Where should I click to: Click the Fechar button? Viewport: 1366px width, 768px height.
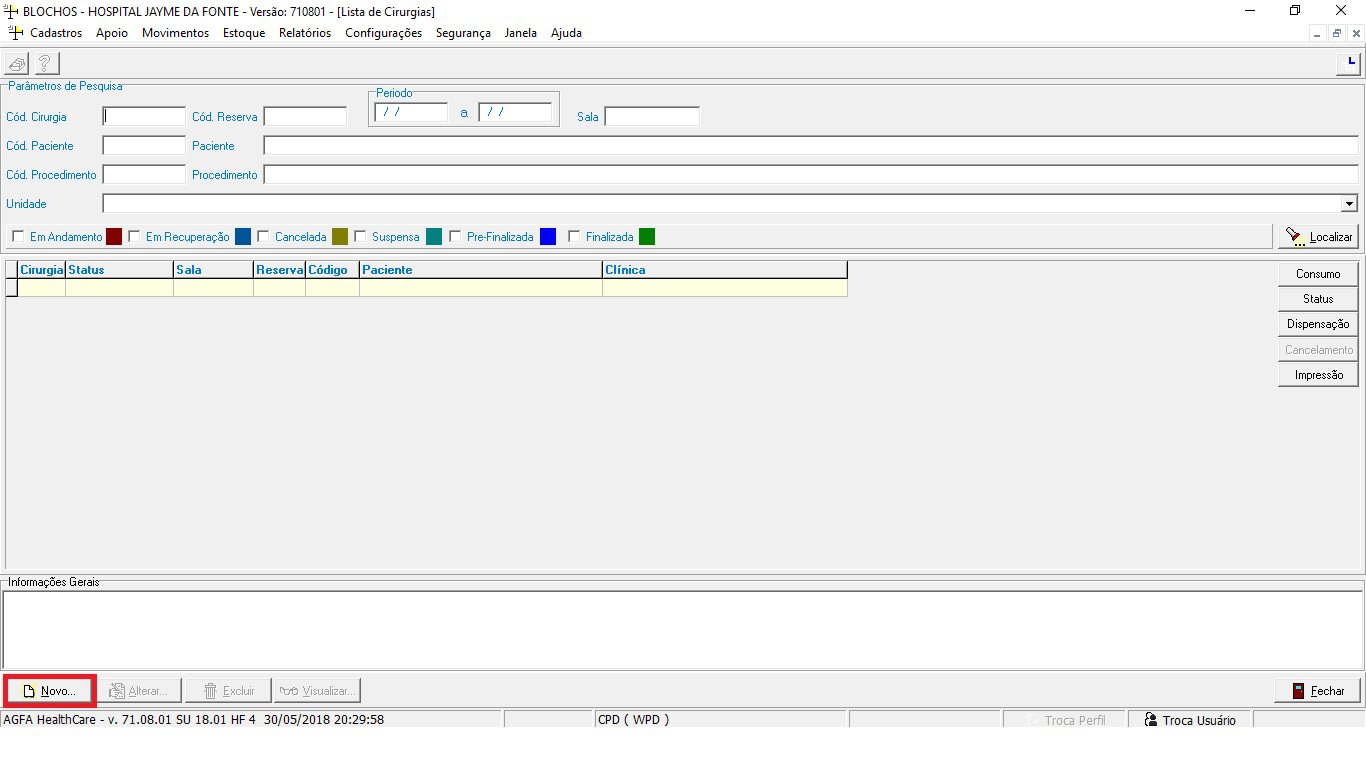pos(1317,691)
